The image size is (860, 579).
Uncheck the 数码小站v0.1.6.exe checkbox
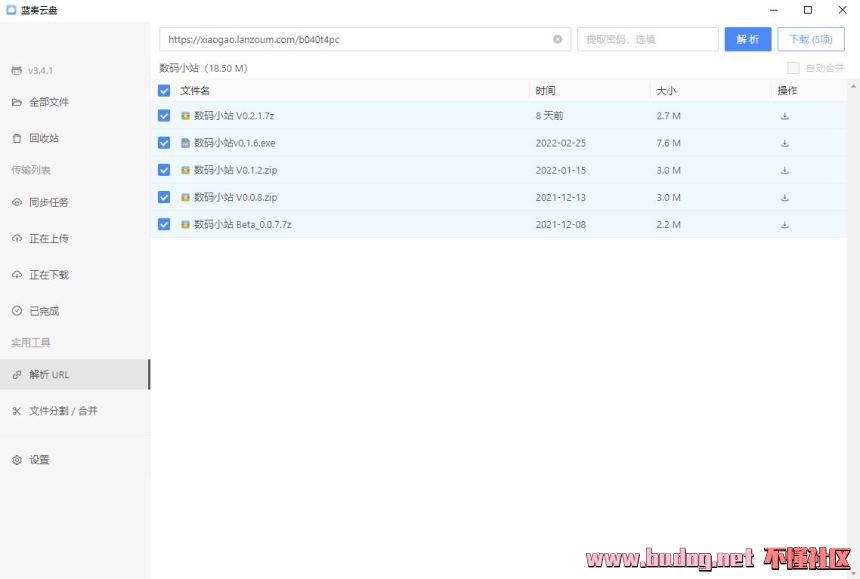point(164,143)
